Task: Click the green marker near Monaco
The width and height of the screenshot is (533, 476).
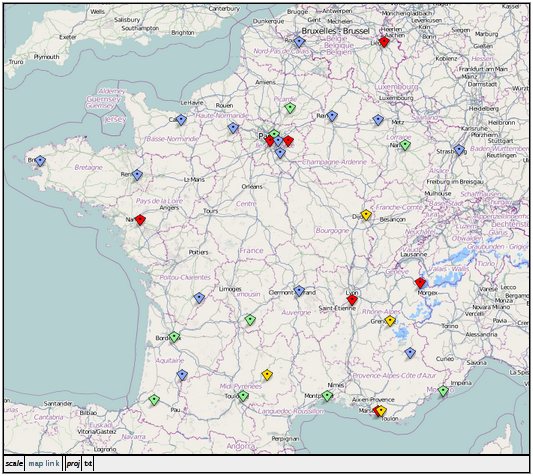Action: point(443,391)
